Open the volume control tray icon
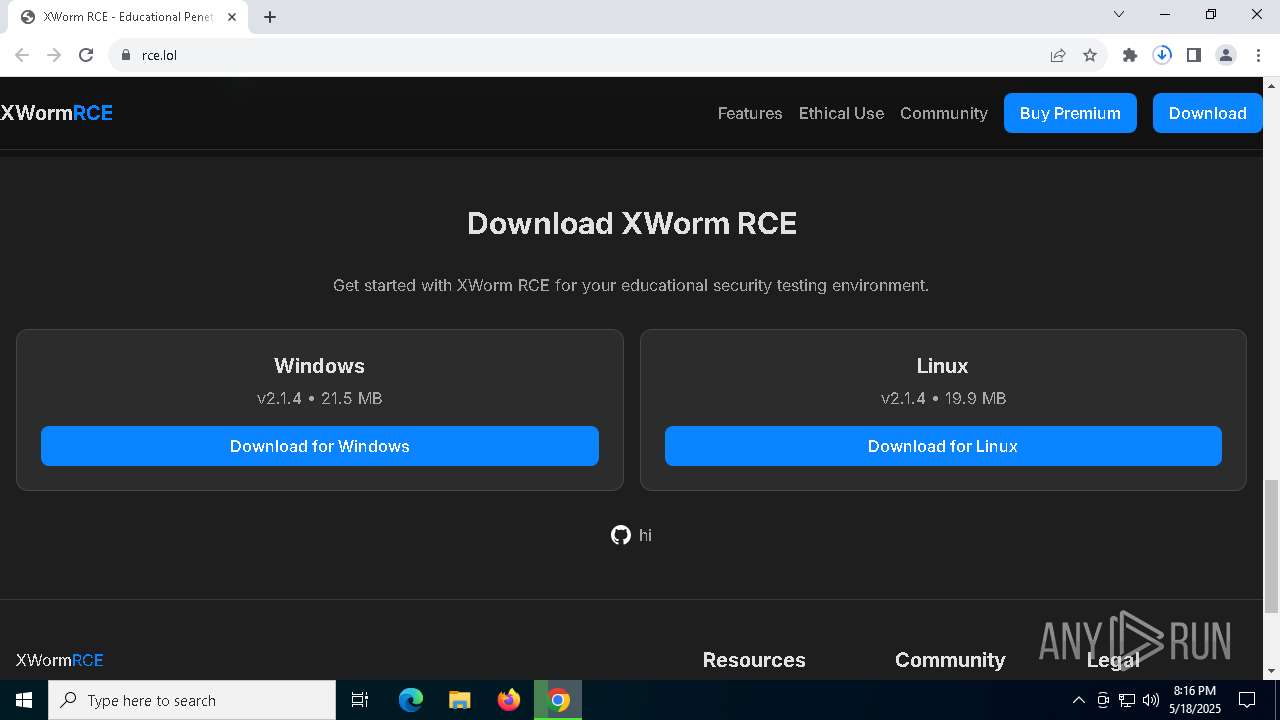The width and height of the screenshot is (1280, 720). coord(1151,700)
